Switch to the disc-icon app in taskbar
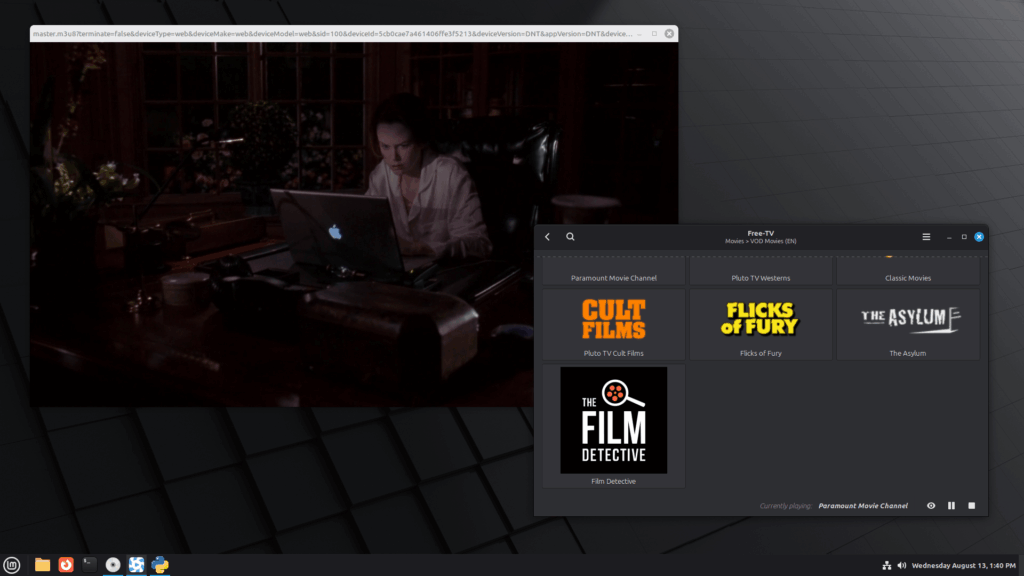 click(x=113, y=565)
